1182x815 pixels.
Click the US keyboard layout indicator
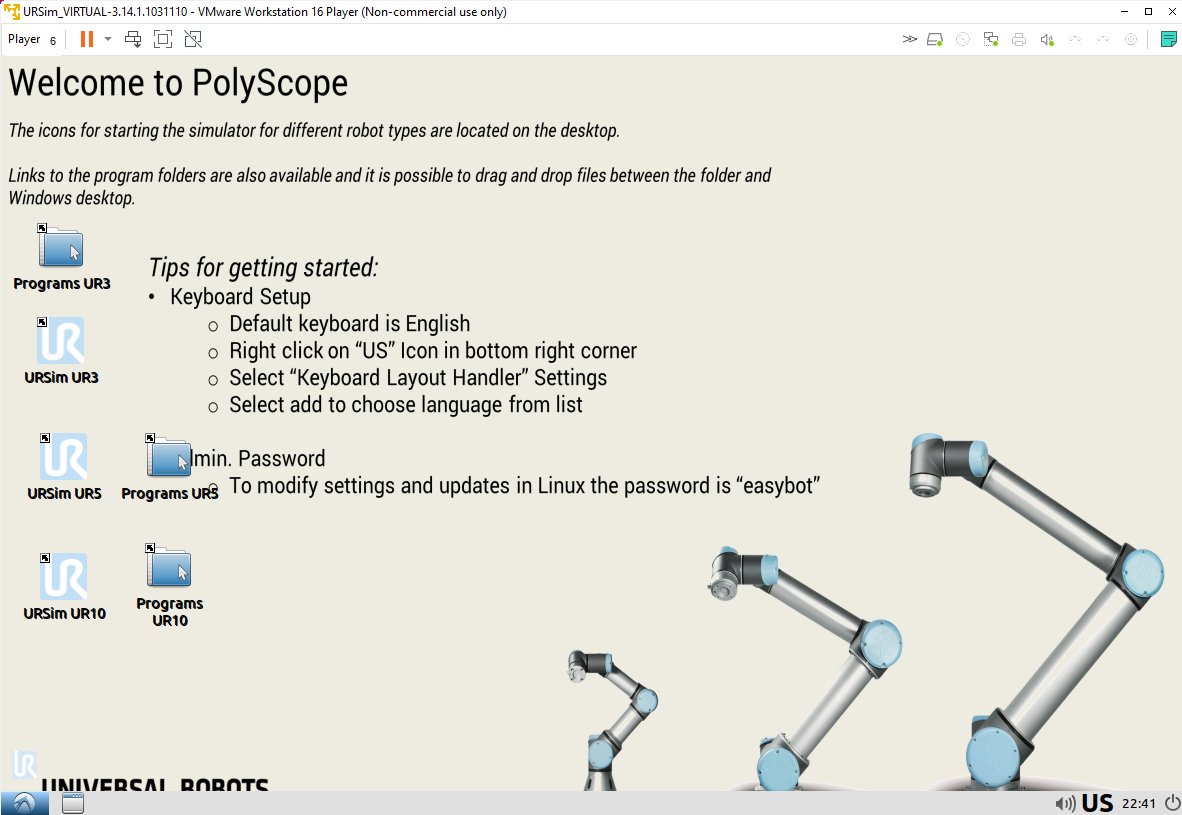click(1098, 804)
